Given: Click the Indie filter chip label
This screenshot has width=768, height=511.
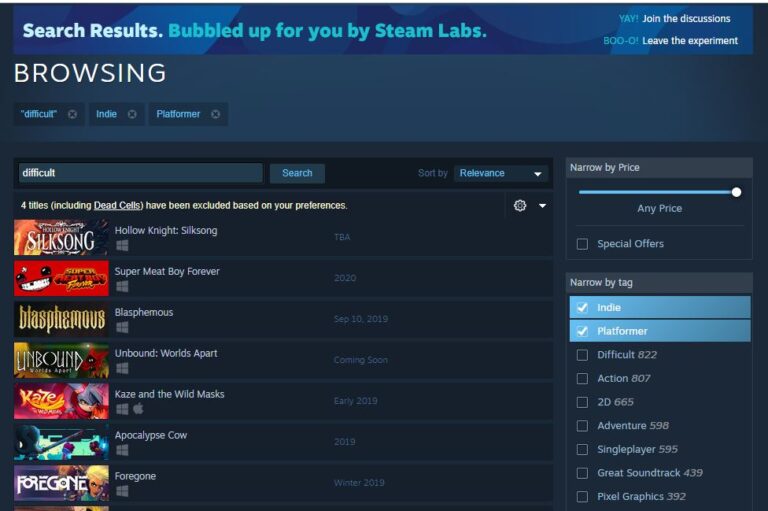Looking at the screenshot, I should [106, 114].
